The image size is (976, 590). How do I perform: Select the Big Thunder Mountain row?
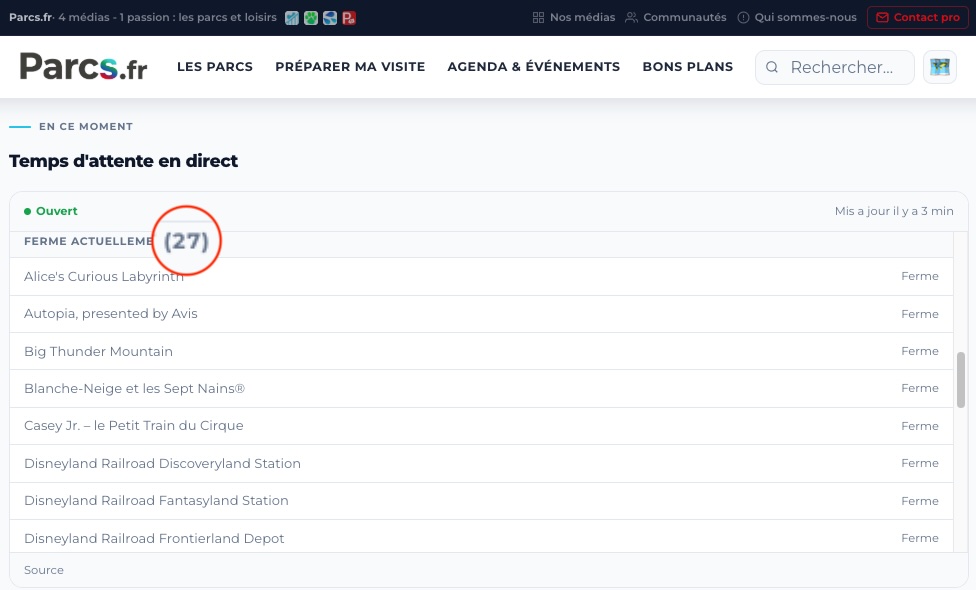coord(481,351)
